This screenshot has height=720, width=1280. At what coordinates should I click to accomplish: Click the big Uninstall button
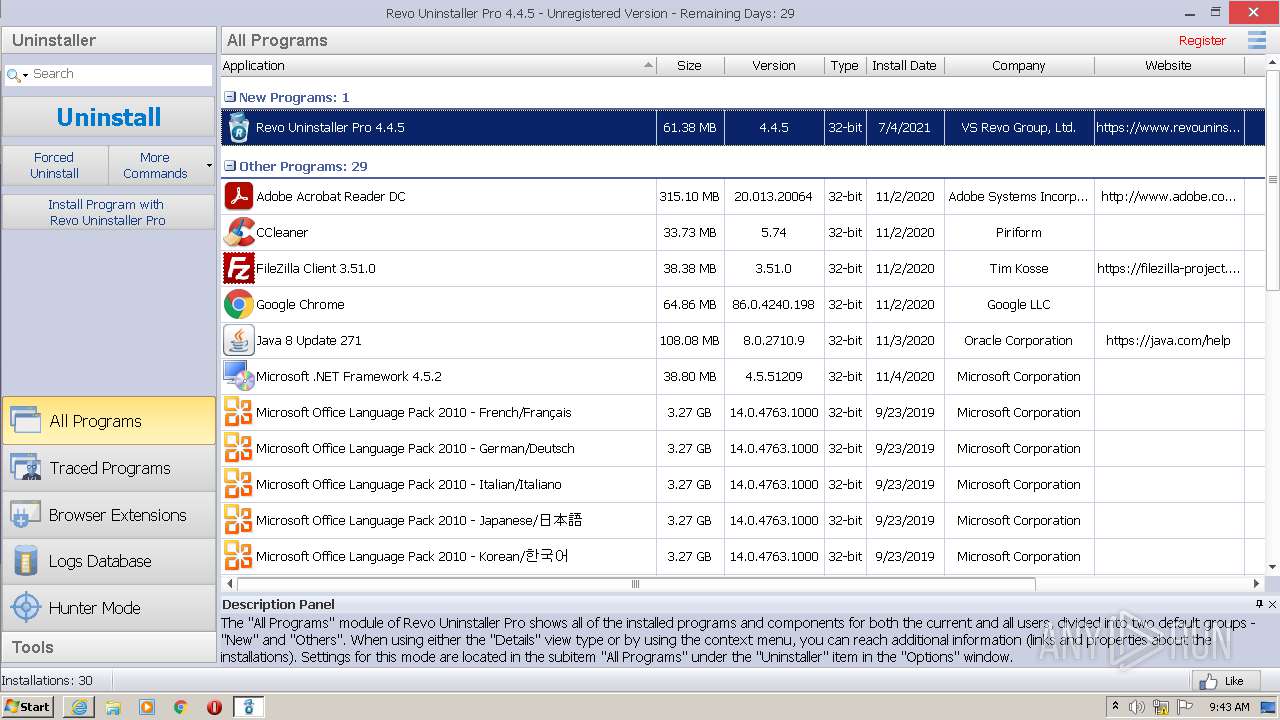pos(108,117)
